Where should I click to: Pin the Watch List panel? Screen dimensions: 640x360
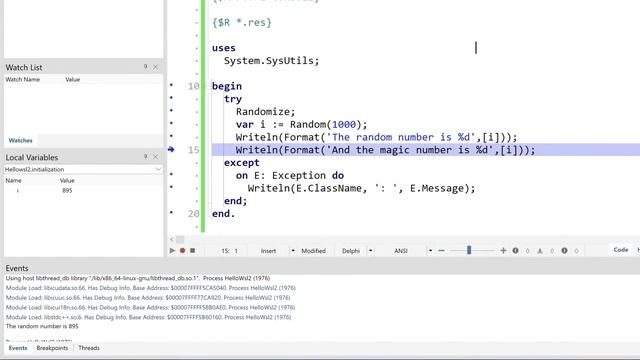coord(146,67)
